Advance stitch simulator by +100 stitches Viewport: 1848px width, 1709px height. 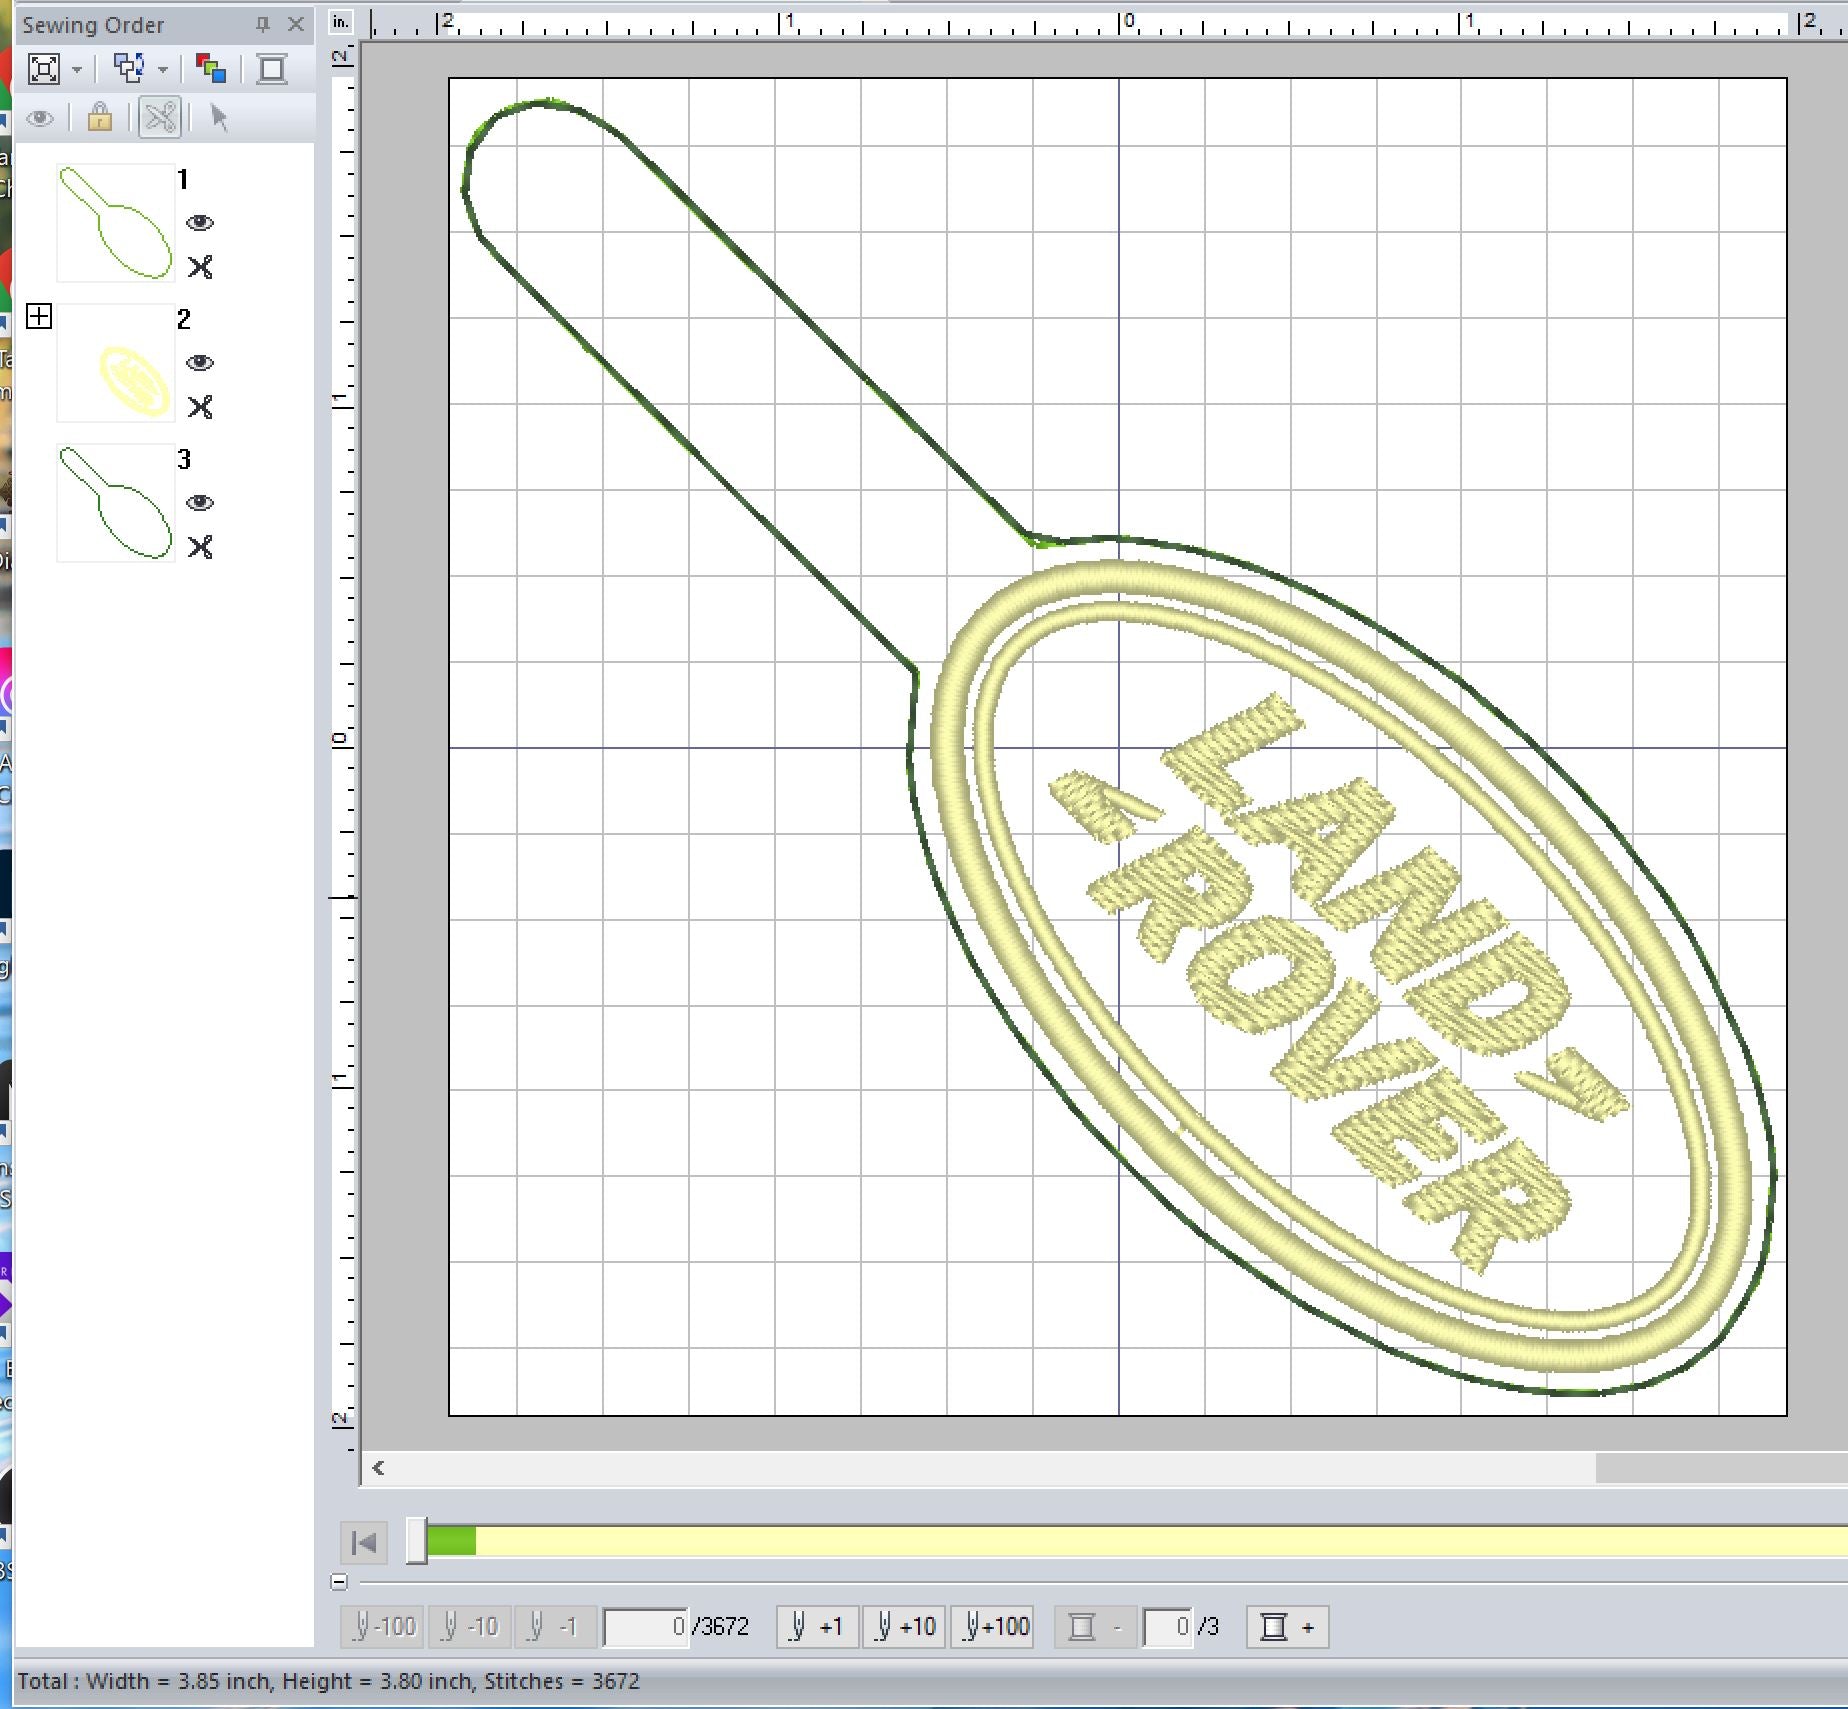click(x=994, y=1627)
